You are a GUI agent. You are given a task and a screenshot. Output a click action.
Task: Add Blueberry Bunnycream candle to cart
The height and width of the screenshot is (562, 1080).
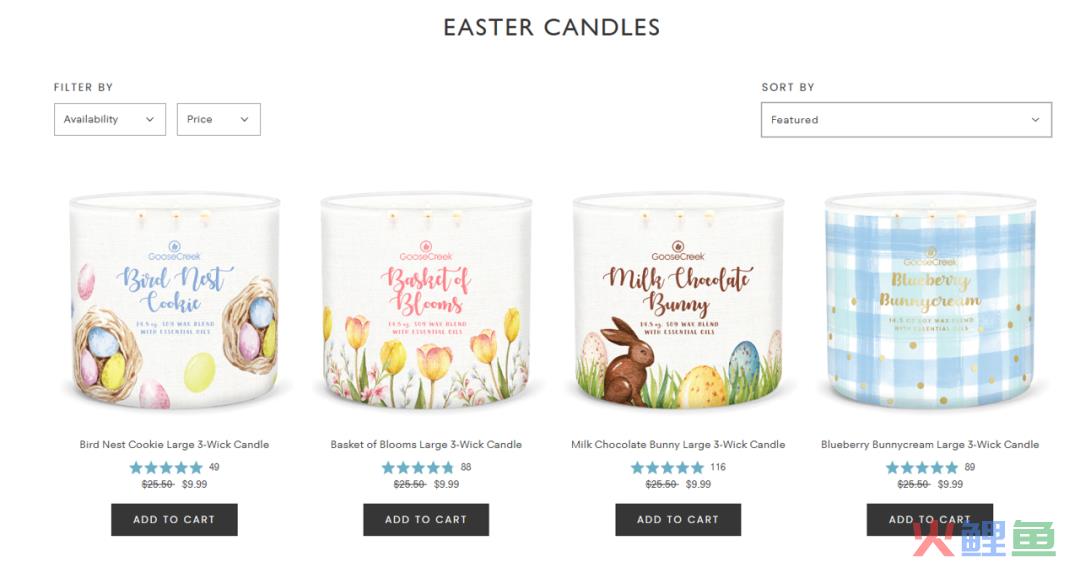(929, 519)
